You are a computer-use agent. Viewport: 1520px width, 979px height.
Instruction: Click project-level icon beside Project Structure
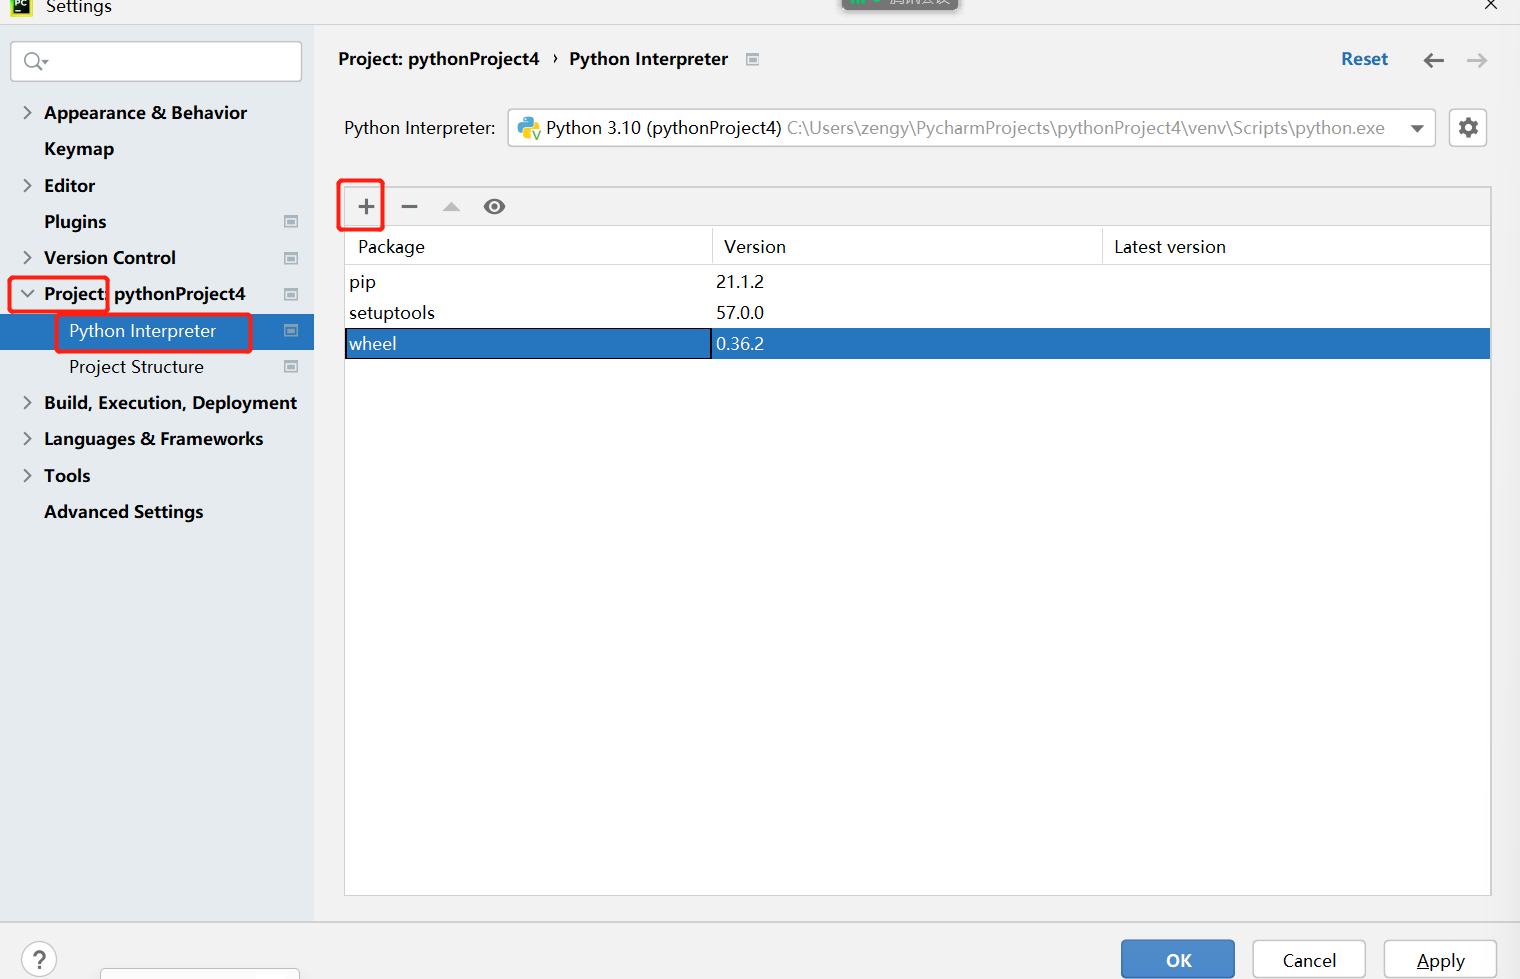[x=291, y=366]
